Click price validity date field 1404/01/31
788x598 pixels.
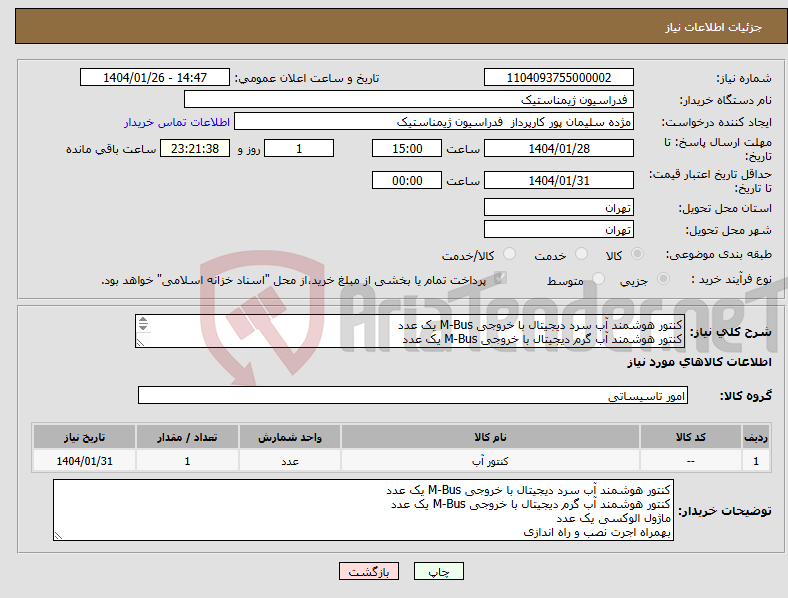(x=558, y=180)
